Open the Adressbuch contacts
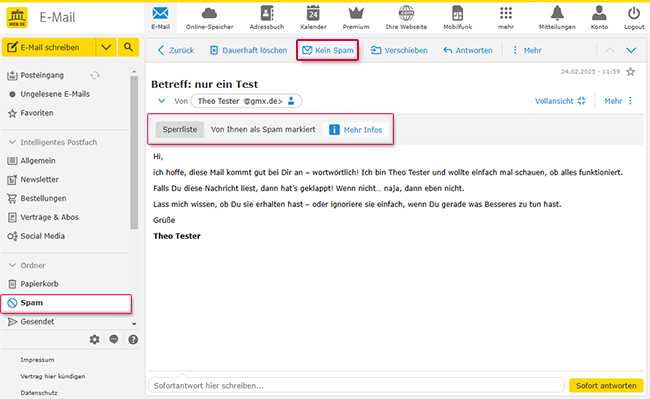This screenshot has height=399, width=650. coord(267,18)
